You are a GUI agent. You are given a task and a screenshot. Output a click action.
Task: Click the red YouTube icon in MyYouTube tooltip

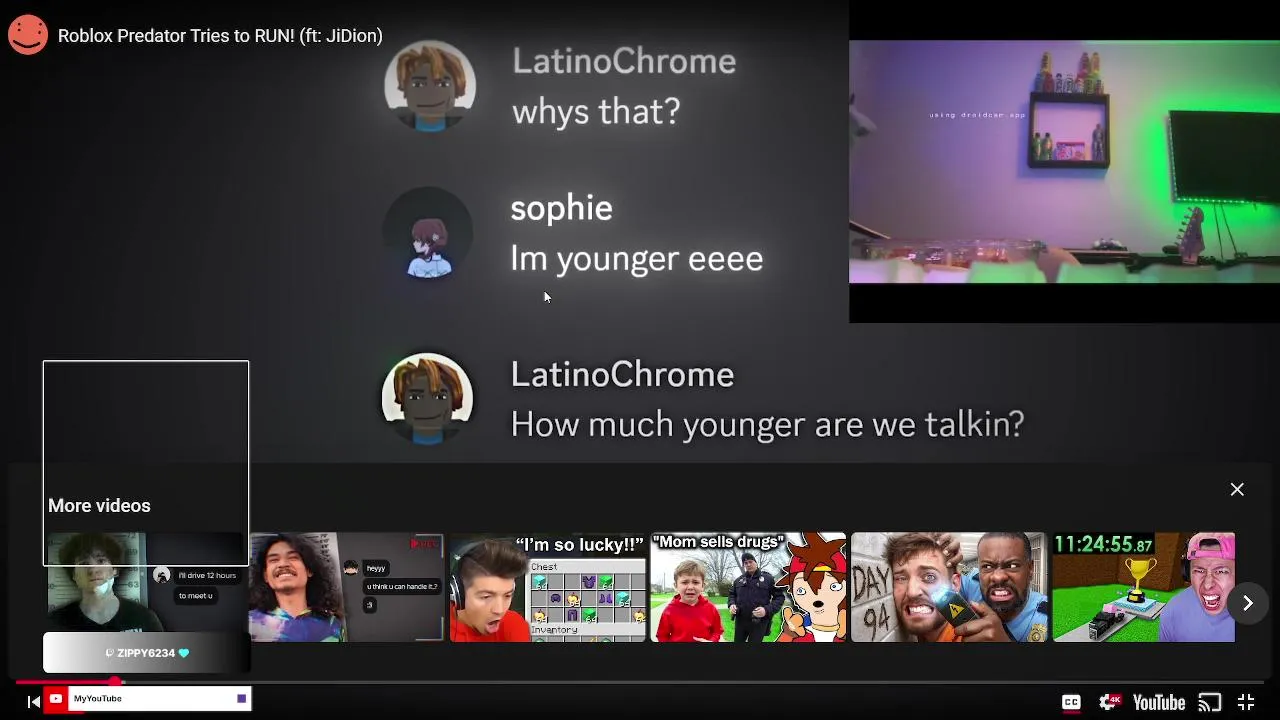pos(56,698)
